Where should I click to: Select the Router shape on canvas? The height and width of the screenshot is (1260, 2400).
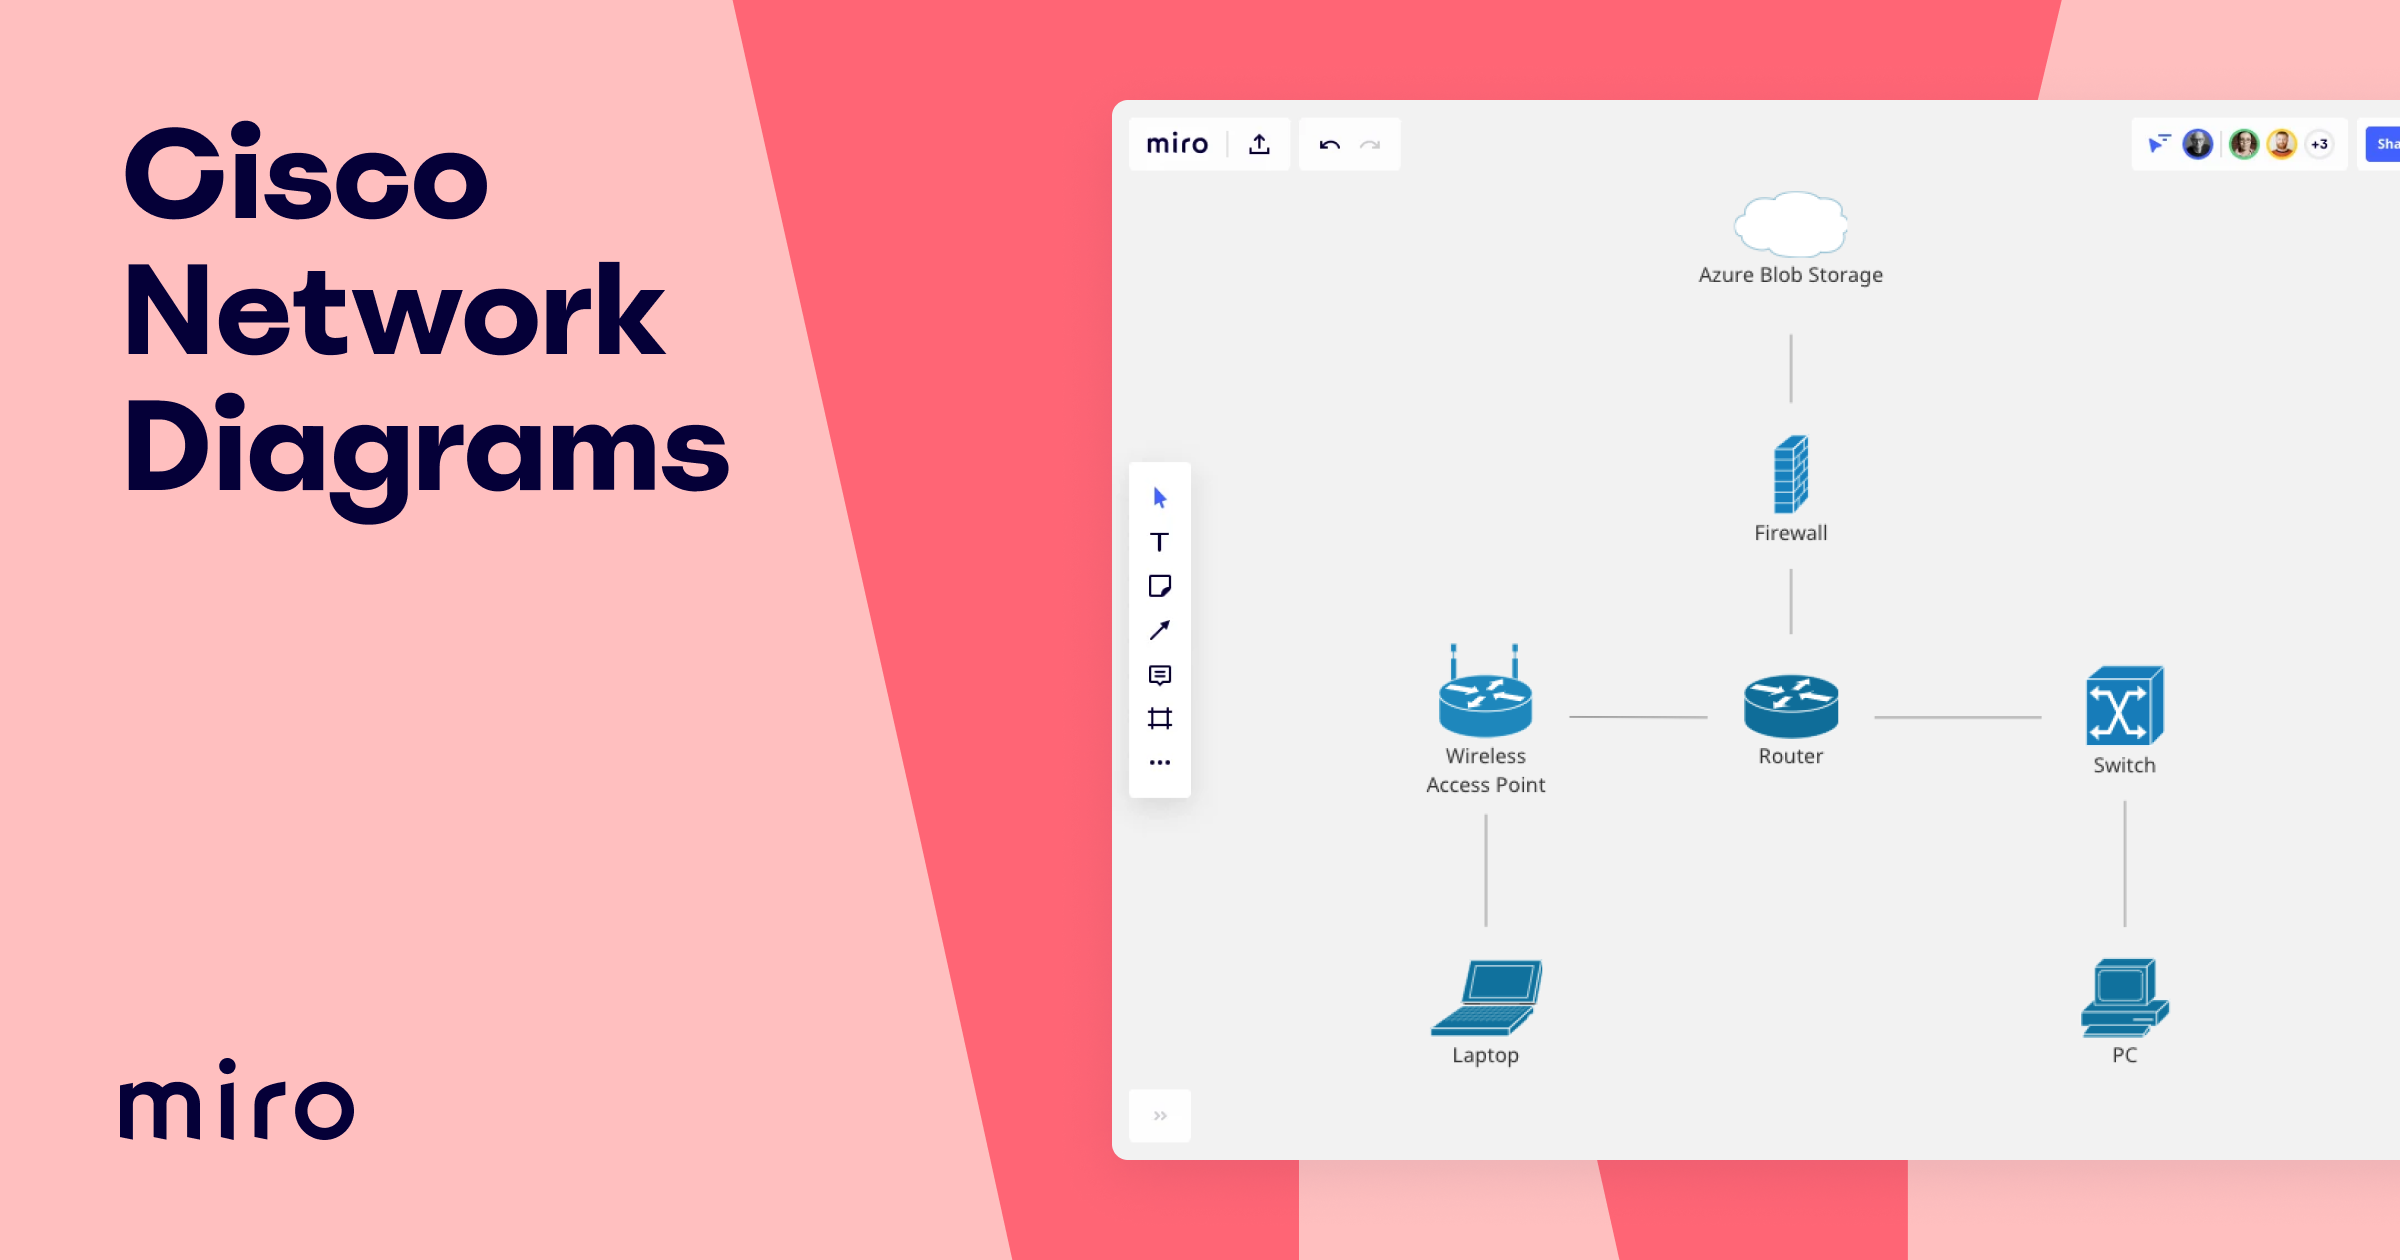(x=1790, y=705)
